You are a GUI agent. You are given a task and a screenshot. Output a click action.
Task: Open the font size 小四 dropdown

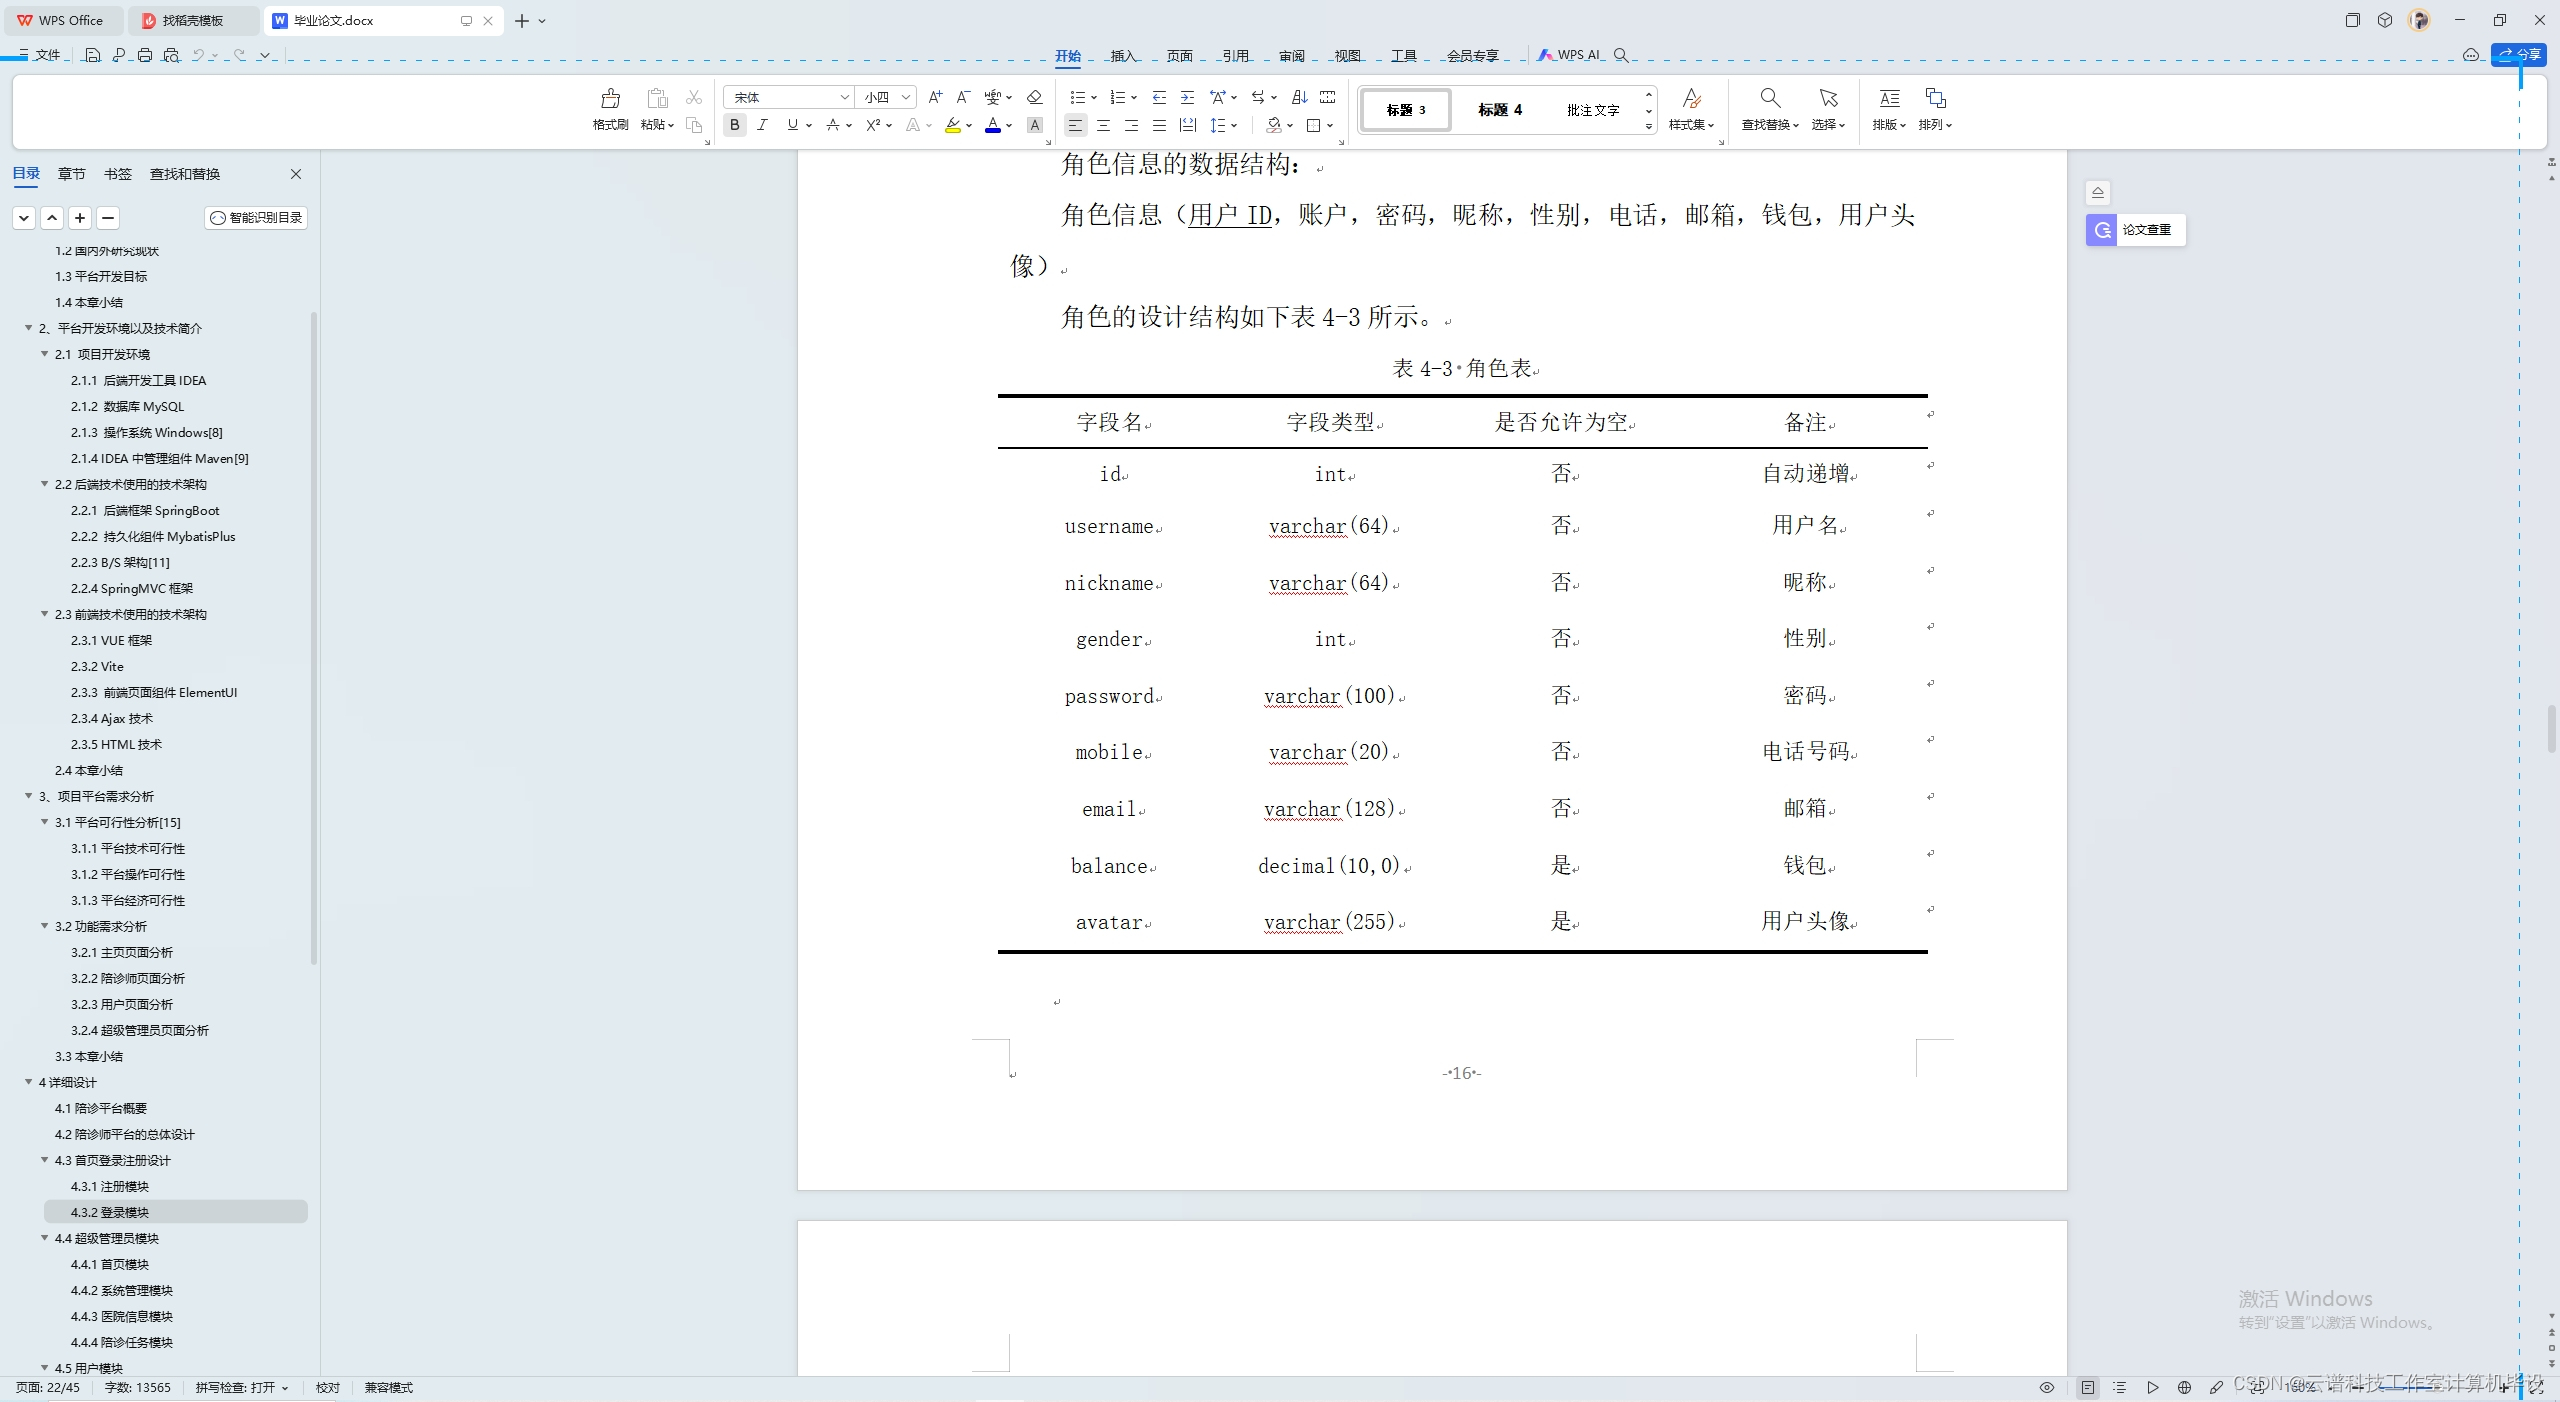905,97
